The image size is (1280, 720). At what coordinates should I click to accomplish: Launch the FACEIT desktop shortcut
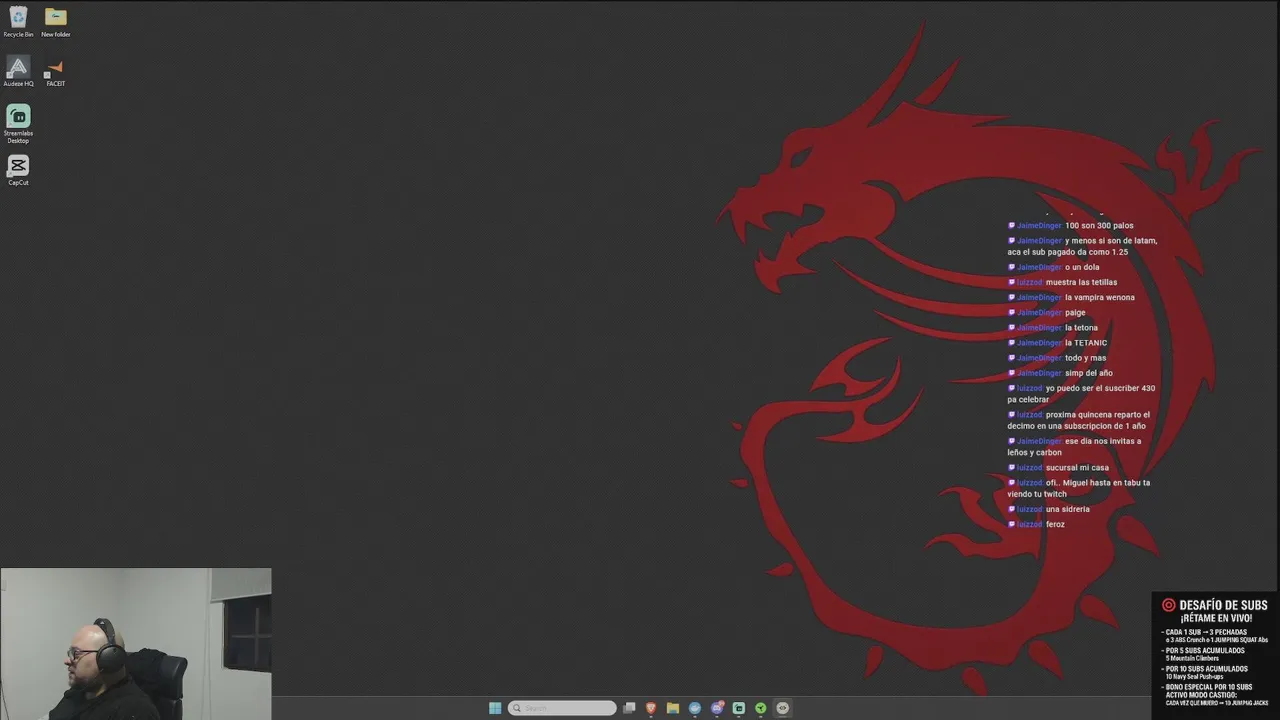56,71
